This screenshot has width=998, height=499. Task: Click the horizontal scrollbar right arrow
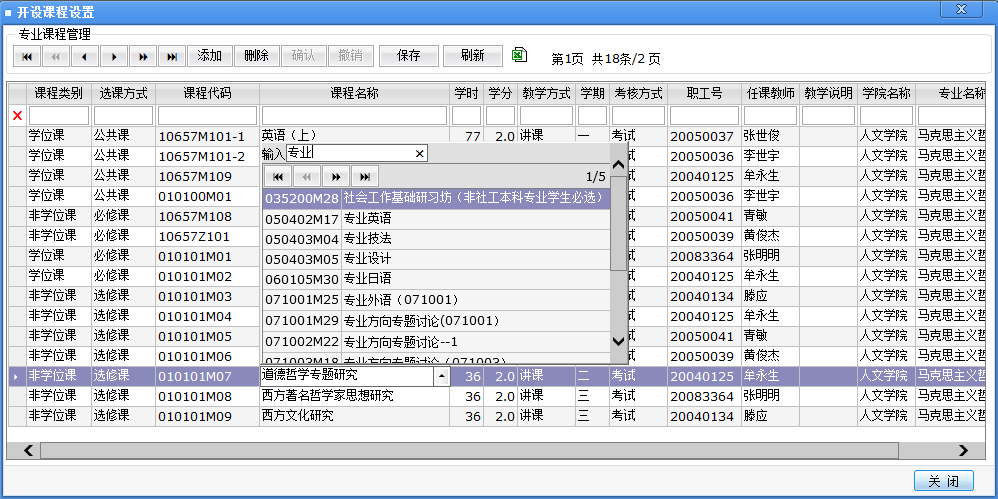(x=963, y=451)
